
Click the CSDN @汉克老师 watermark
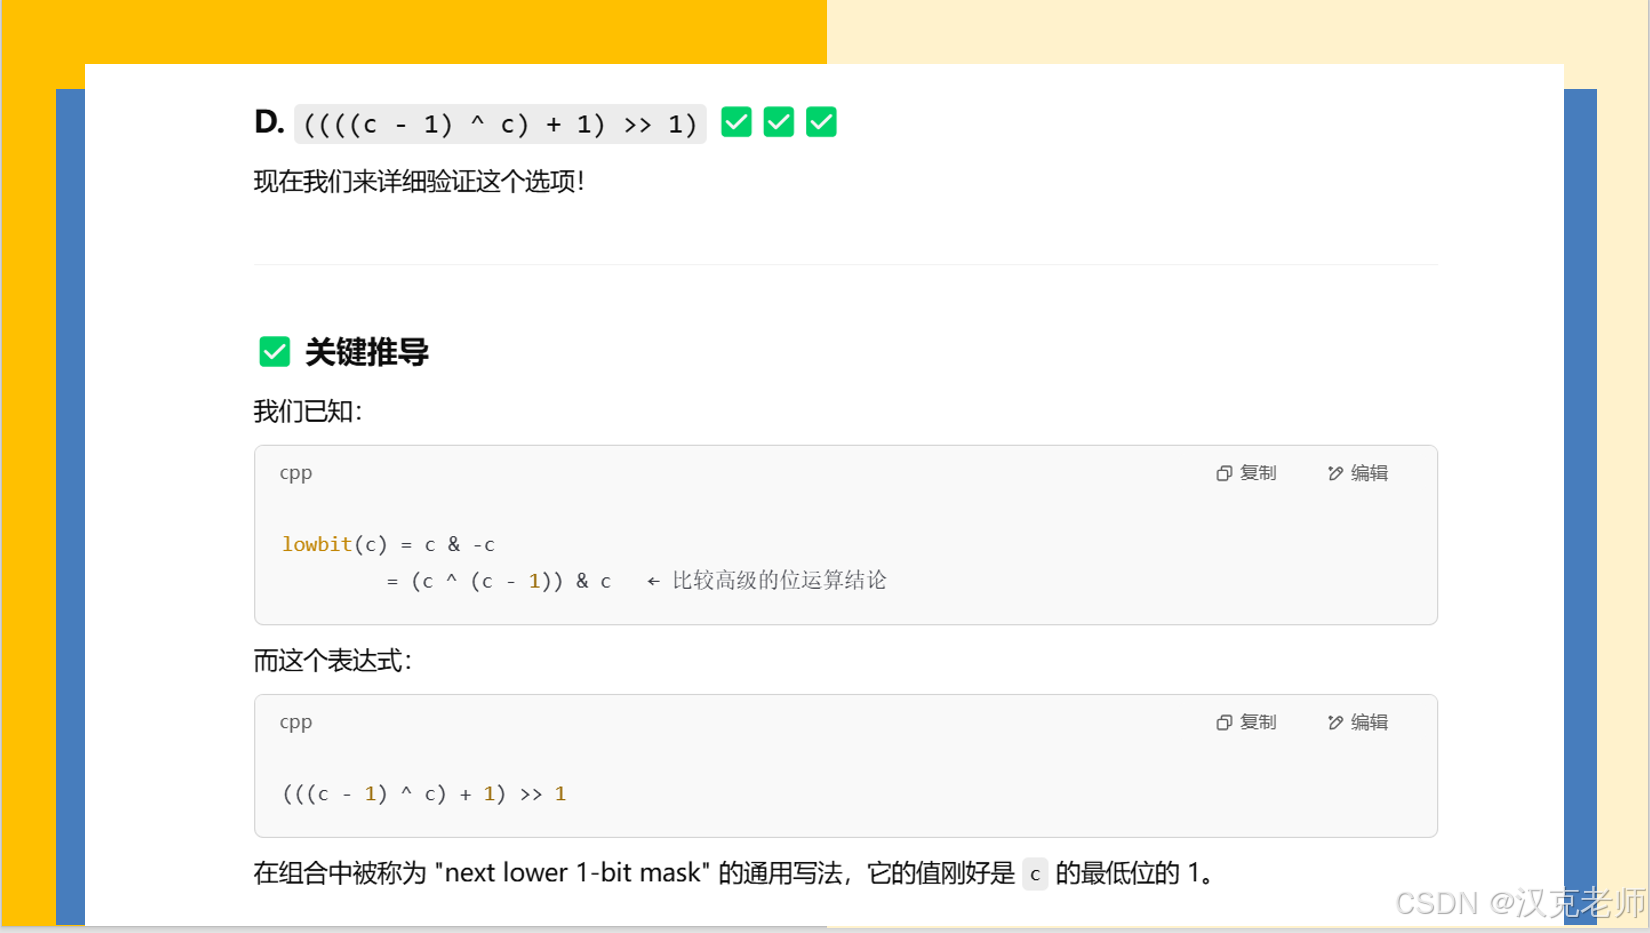[1520, 903]
